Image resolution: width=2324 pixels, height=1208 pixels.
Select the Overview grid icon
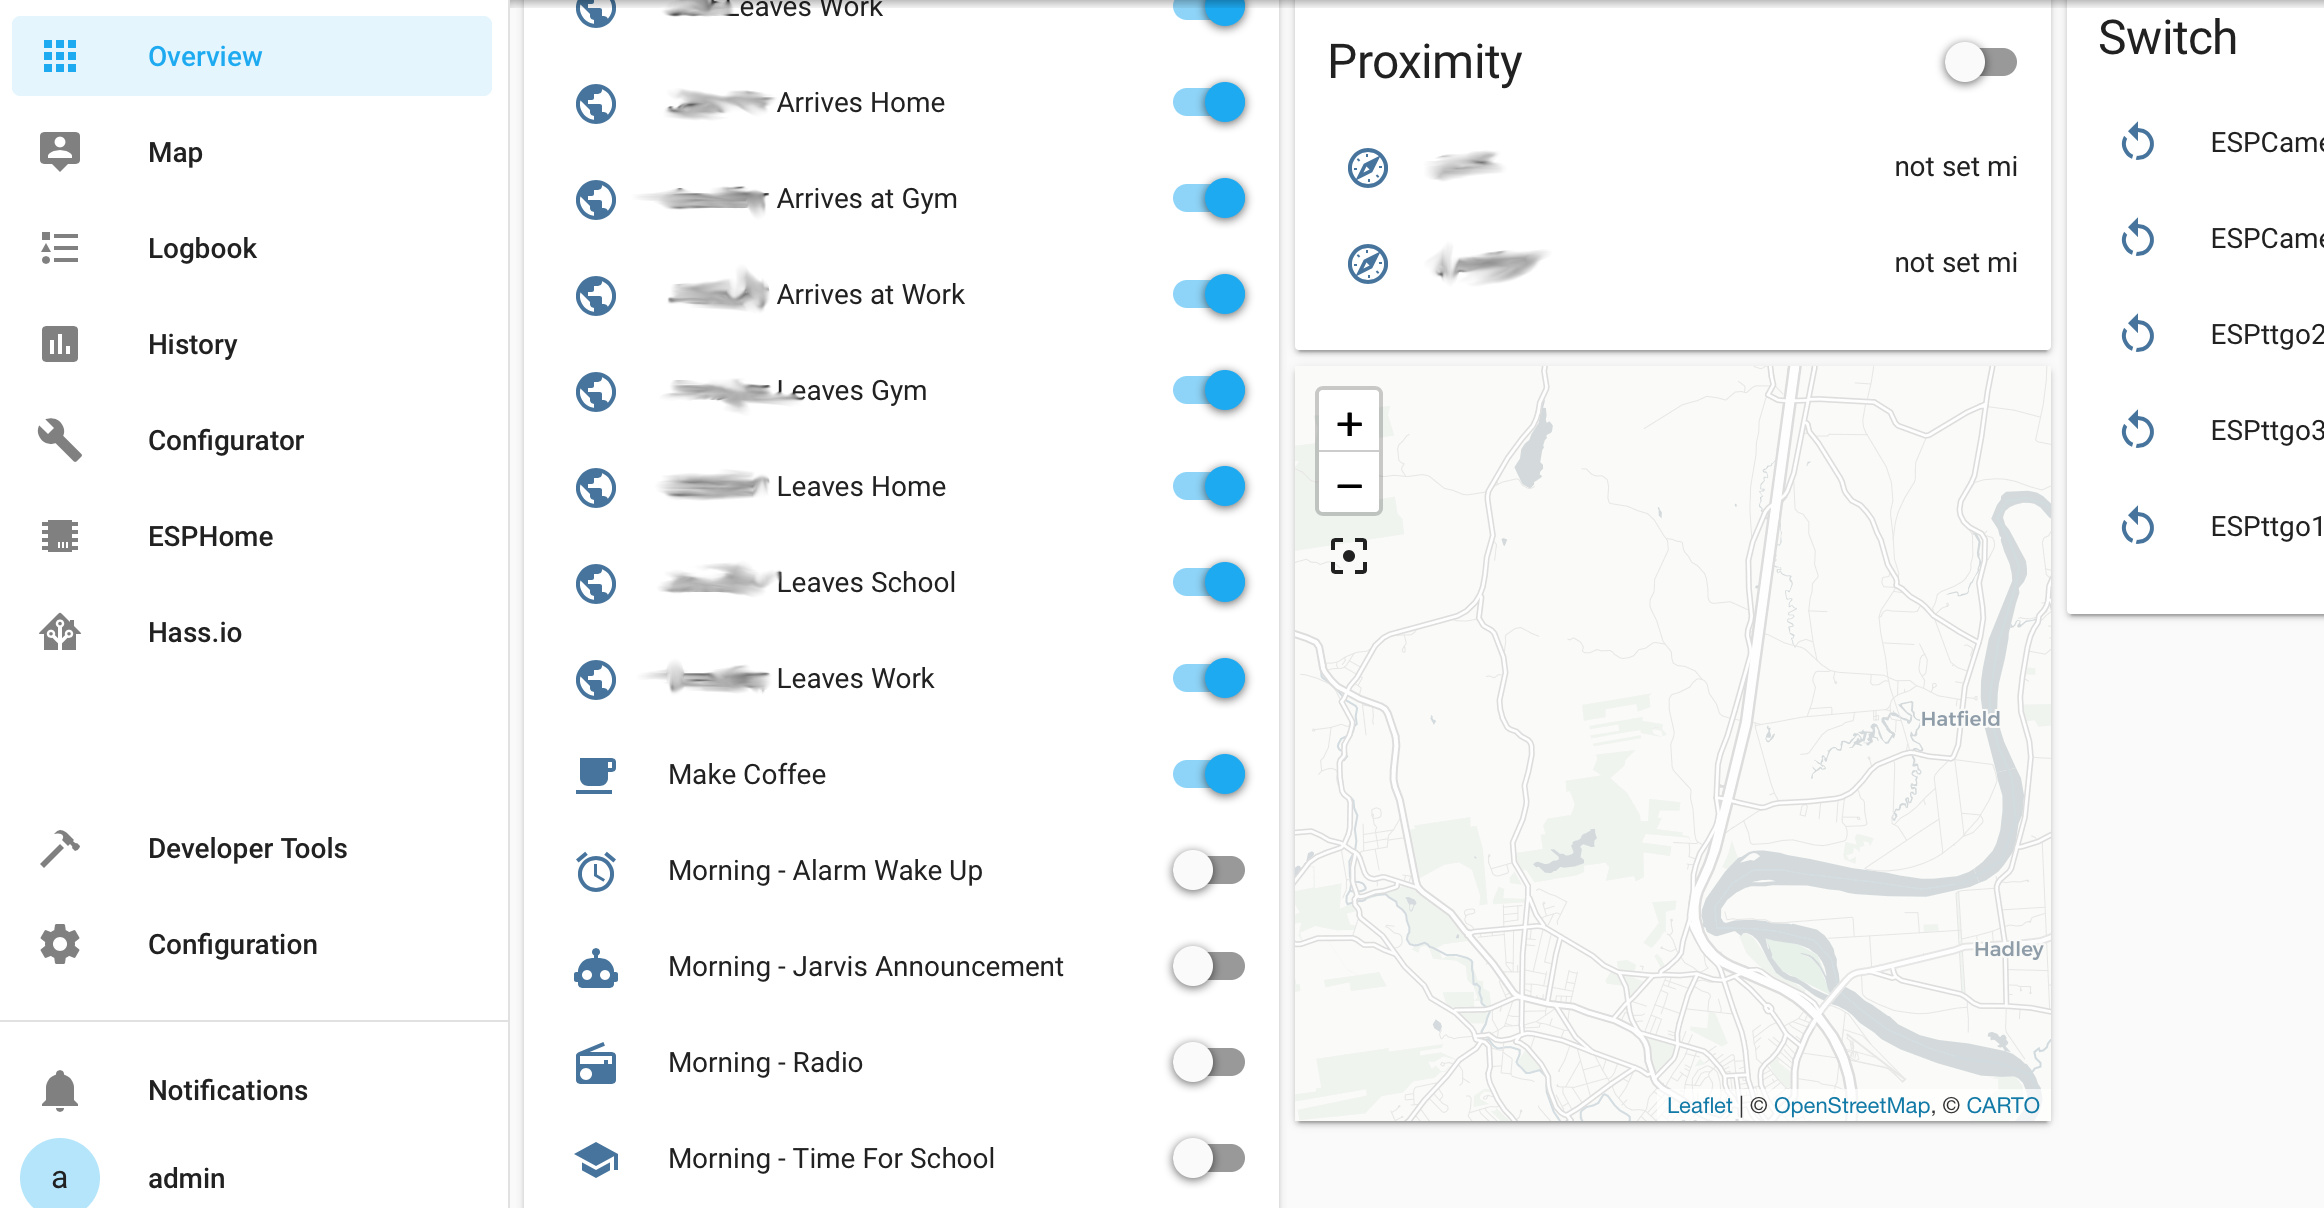[x=61, y=57]
